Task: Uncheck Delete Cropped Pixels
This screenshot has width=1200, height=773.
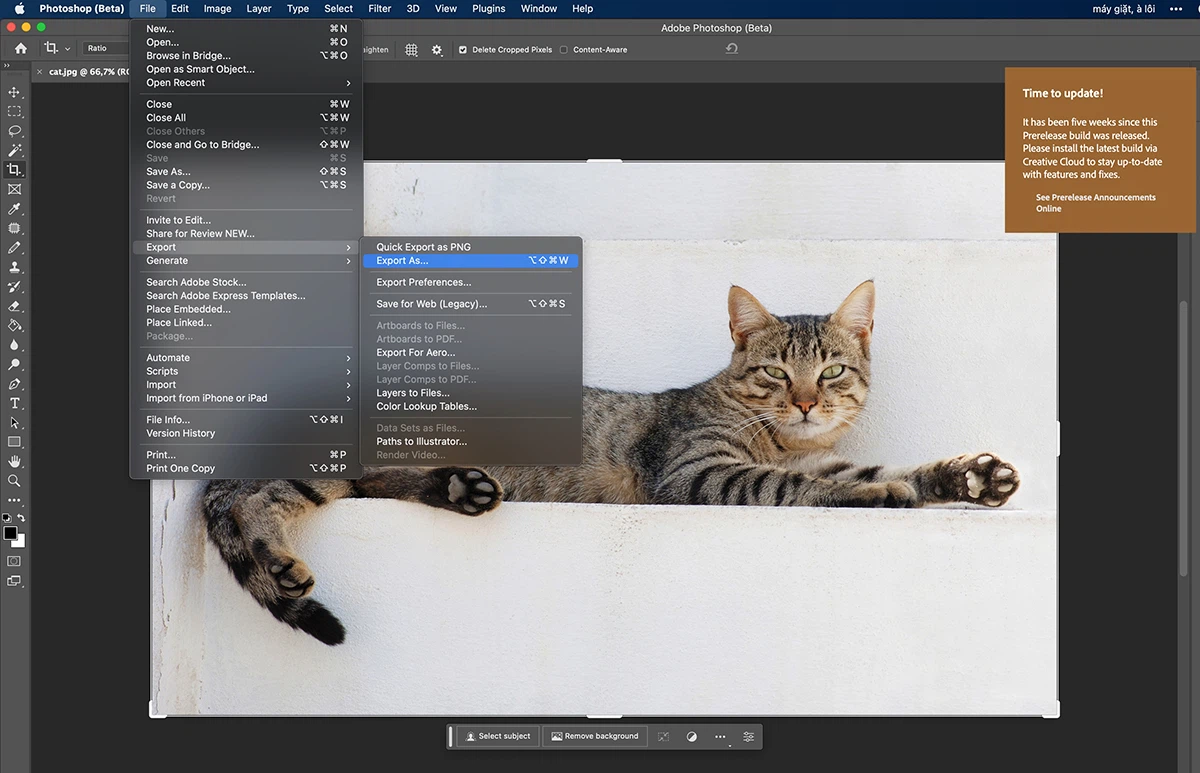Action: click(462, 49)
